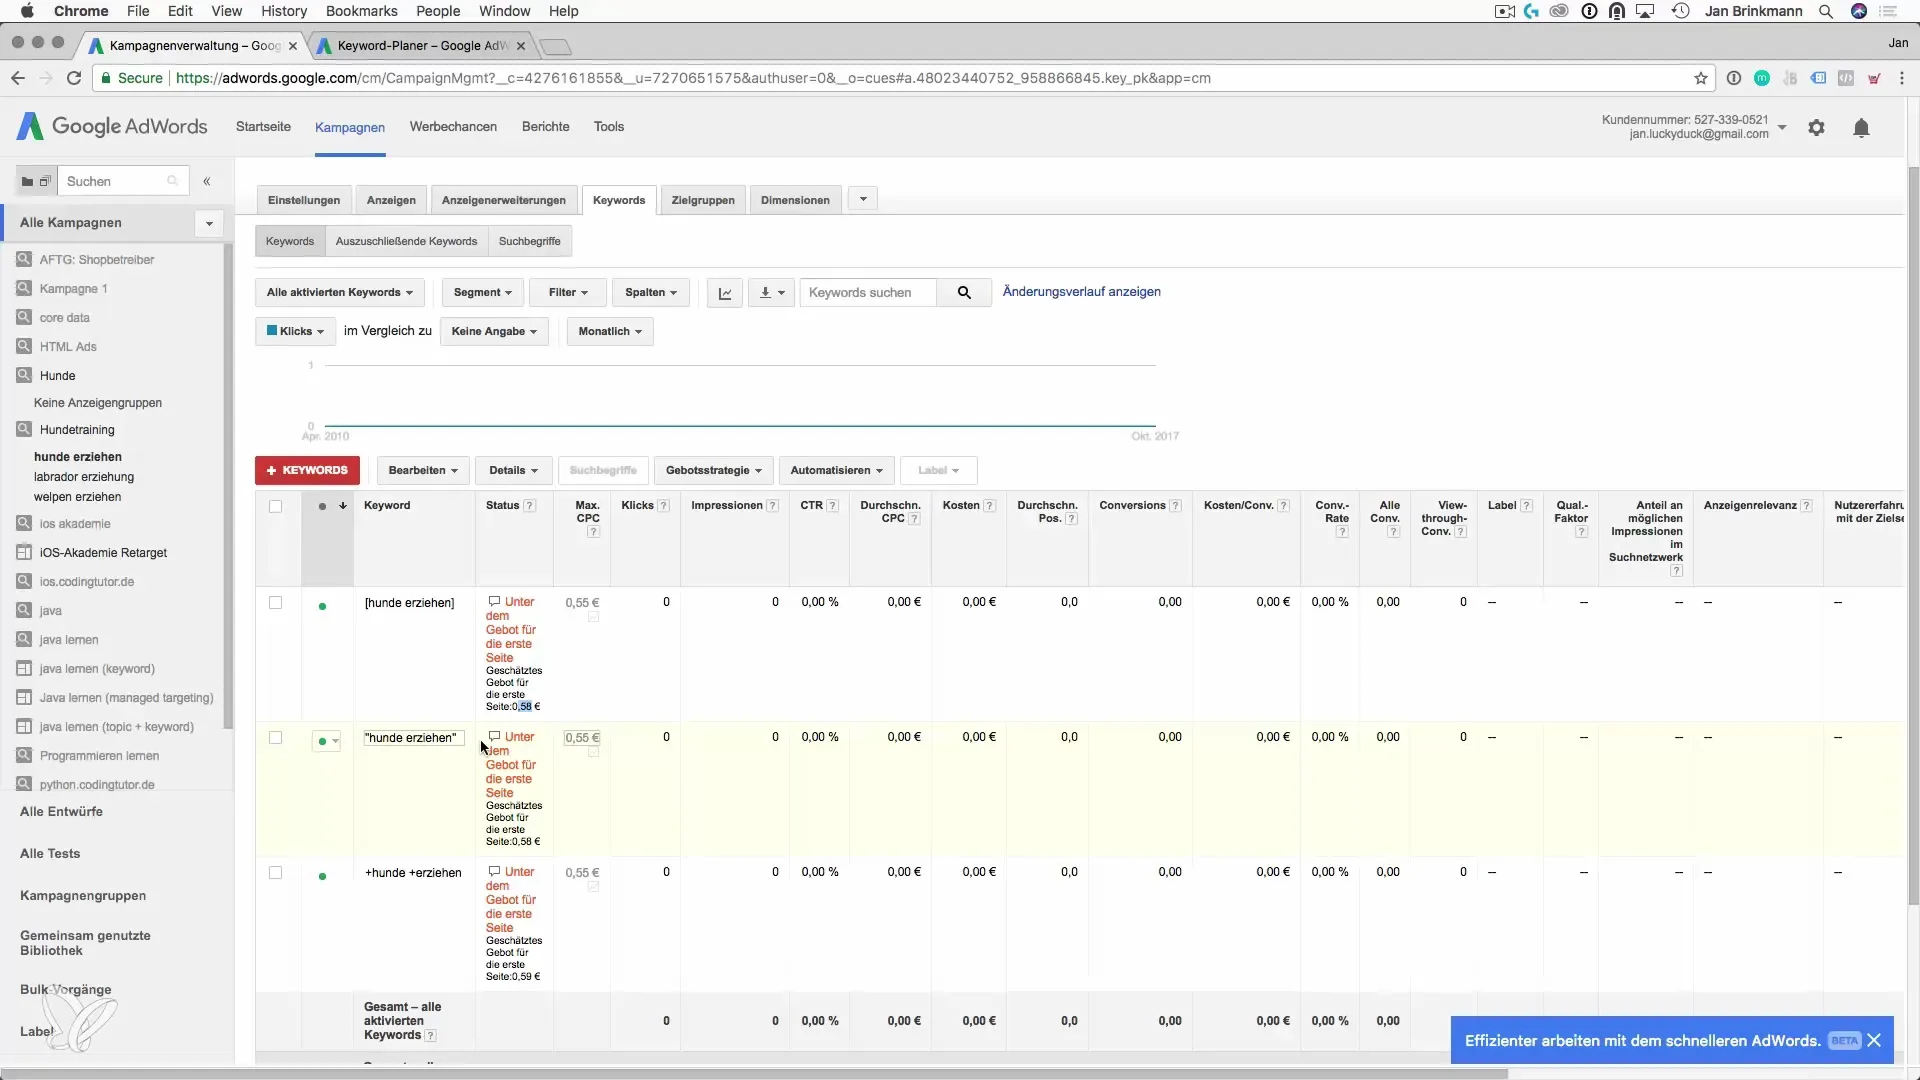Open Alle aktivierten Keywords dropdown
The width and height of the screenshot is (1920, 1080).
340,293
